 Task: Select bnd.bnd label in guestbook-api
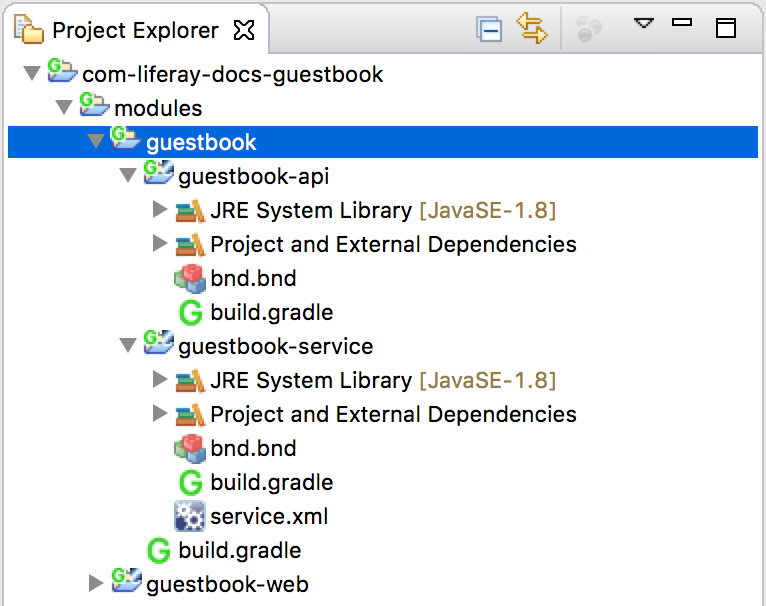click(x=254, y=279)
